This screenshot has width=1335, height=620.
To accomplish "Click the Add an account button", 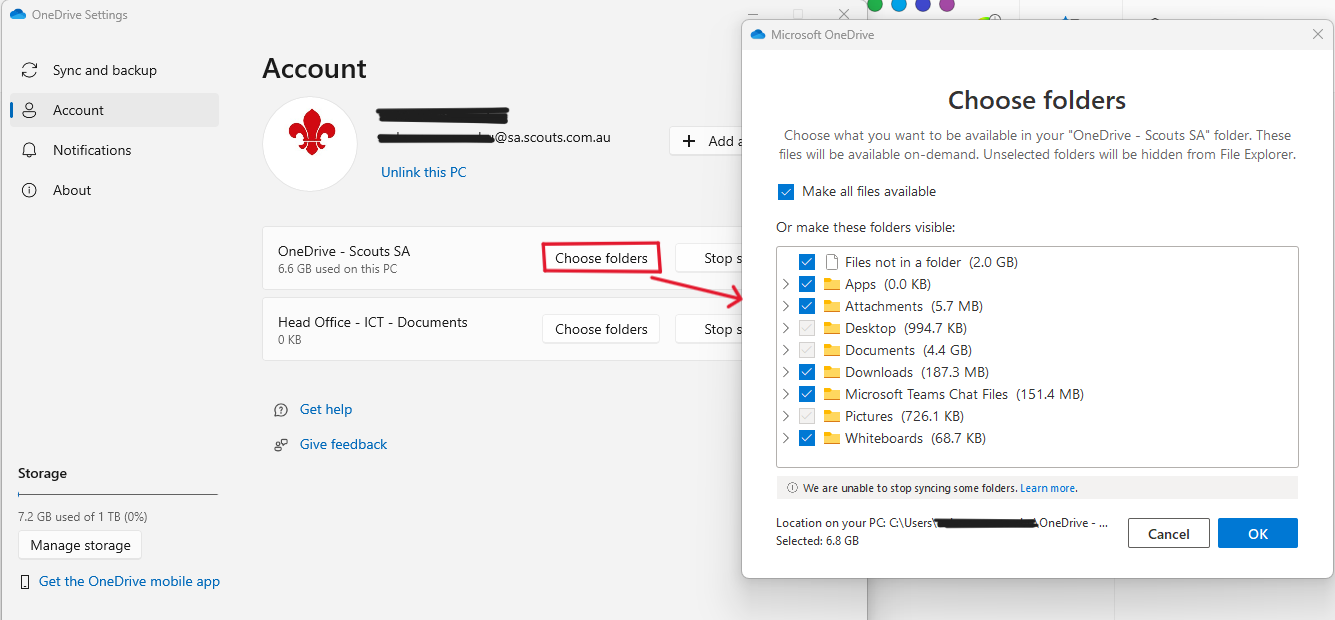I will pos(706,141).
